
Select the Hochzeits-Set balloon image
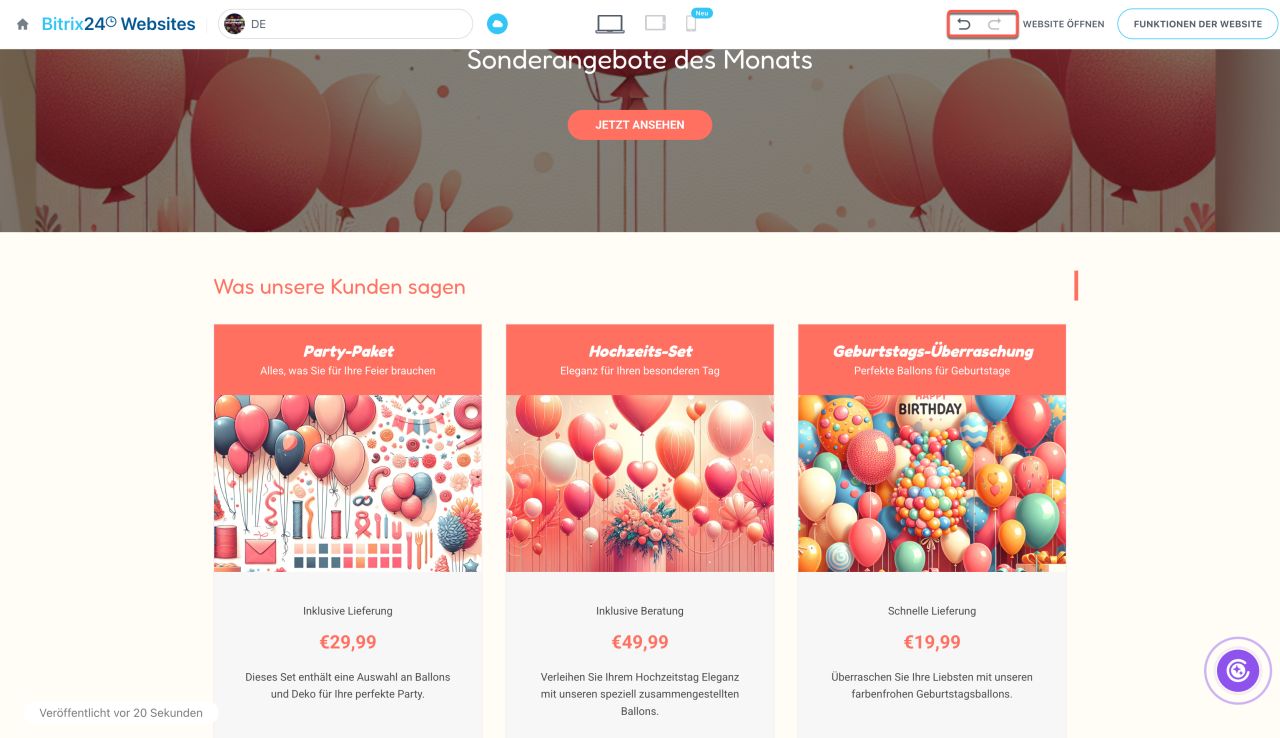pos(640,483)
